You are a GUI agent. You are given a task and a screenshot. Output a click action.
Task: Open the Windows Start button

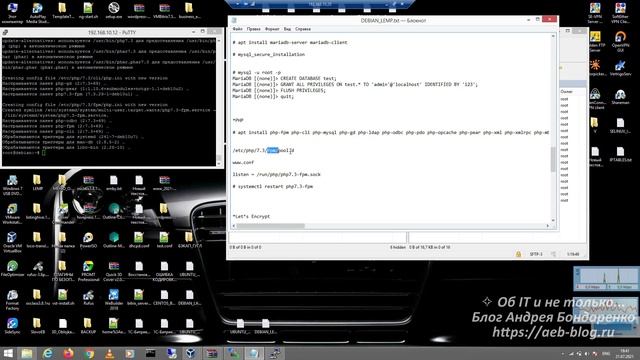8,353
